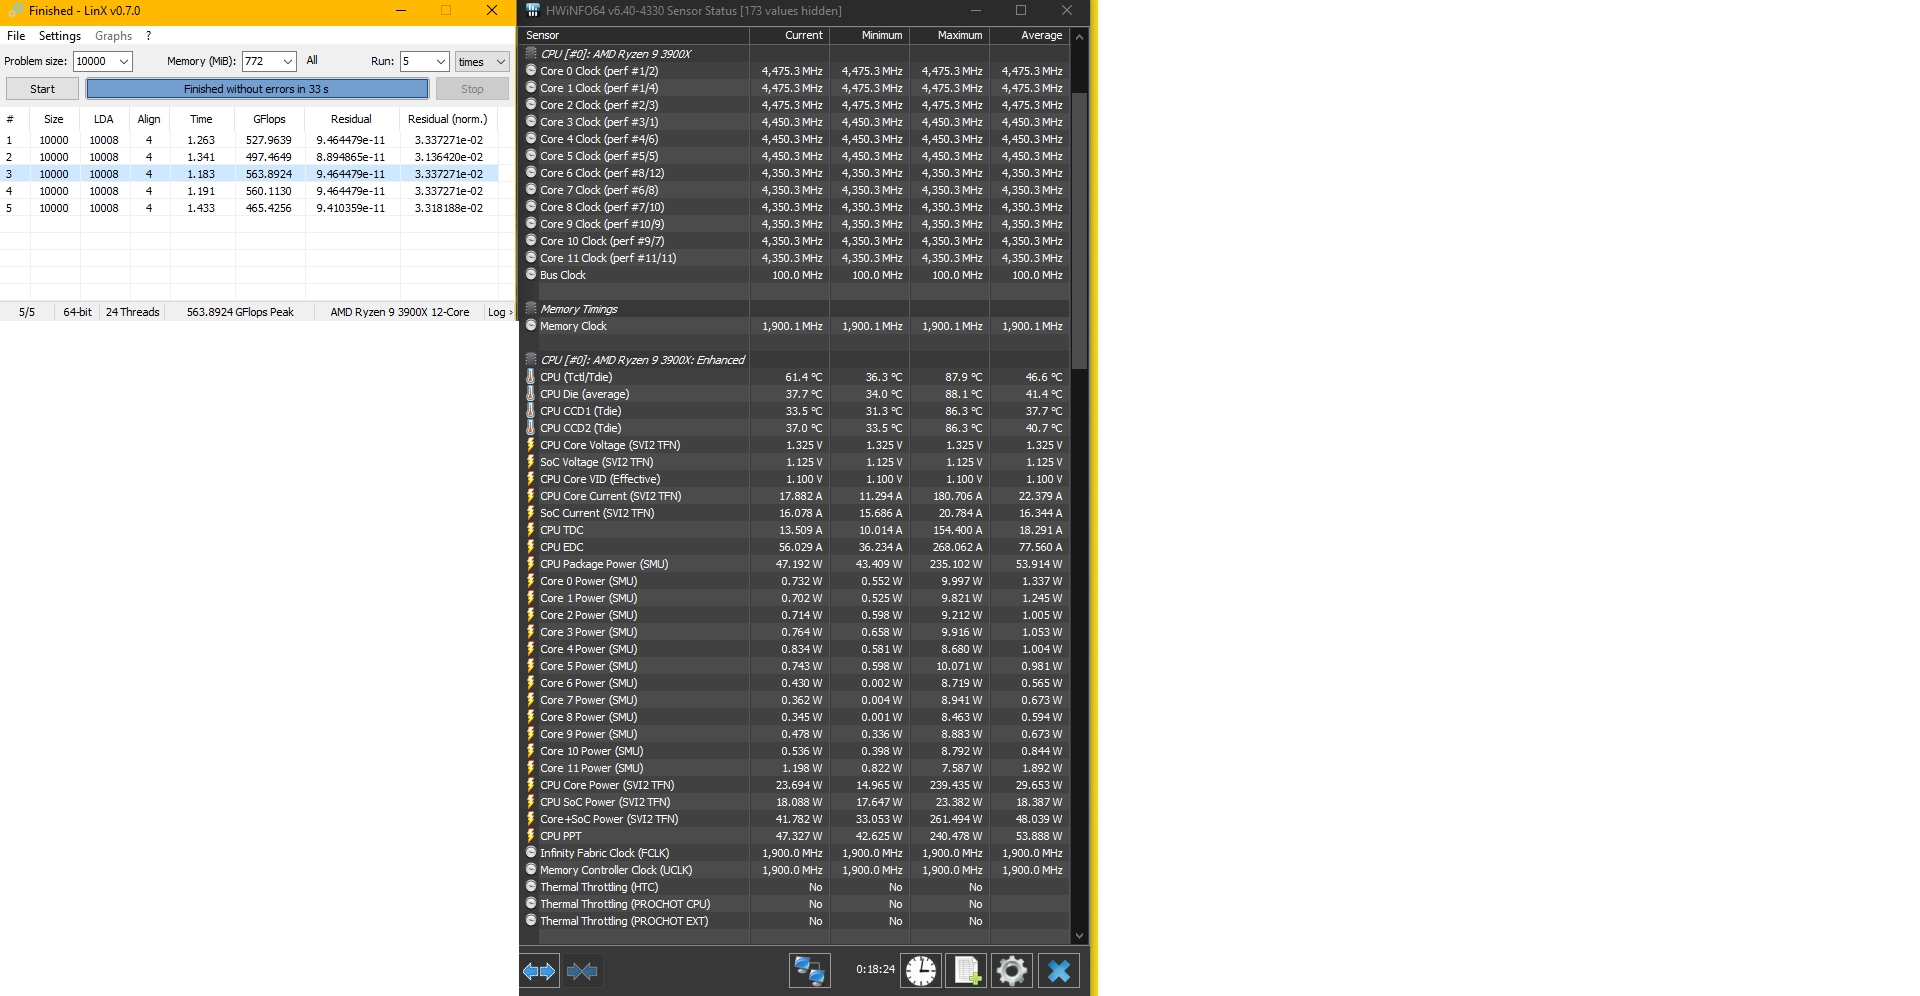Click the clock icon beside Bus Clock
Image resolution: width=1920 pixels, height=996 pixels.
tap(531, 275)
